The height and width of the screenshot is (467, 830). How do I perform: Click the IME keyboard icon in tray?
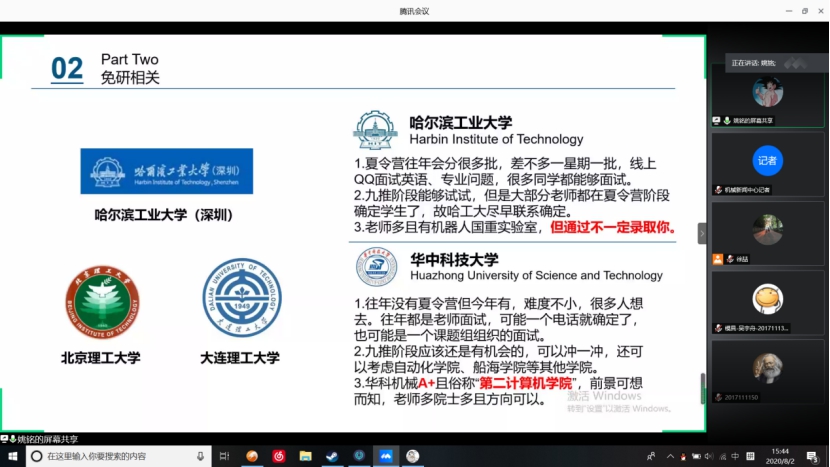[750, 456]
